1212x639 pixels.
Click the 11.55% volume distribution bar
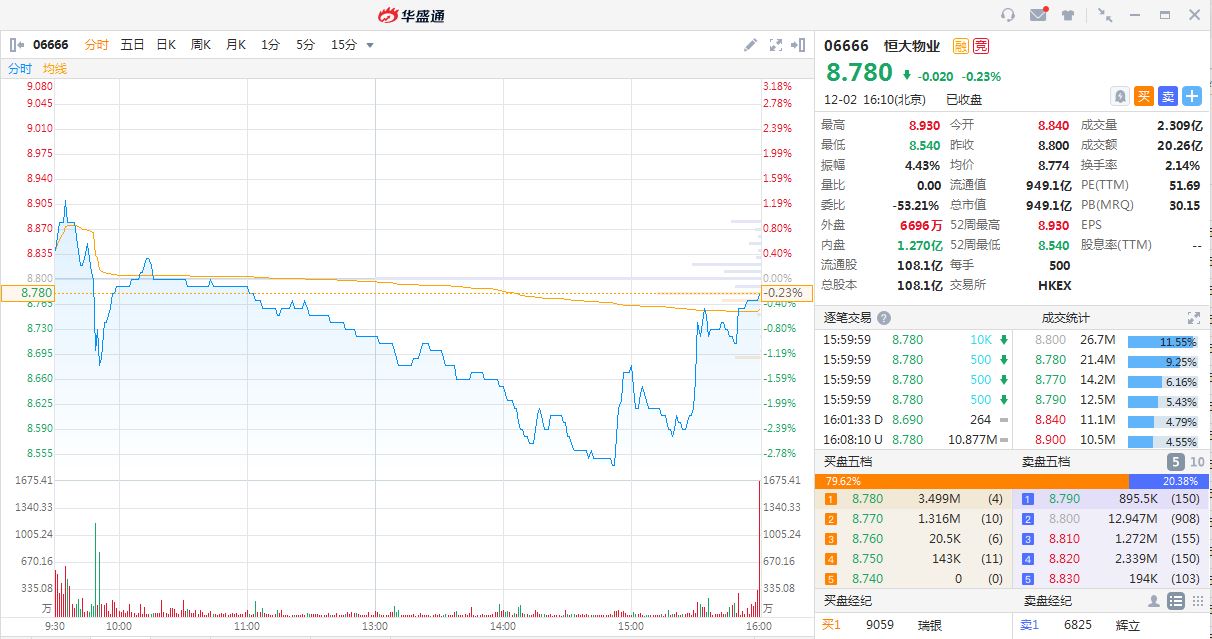point(1162,341)
